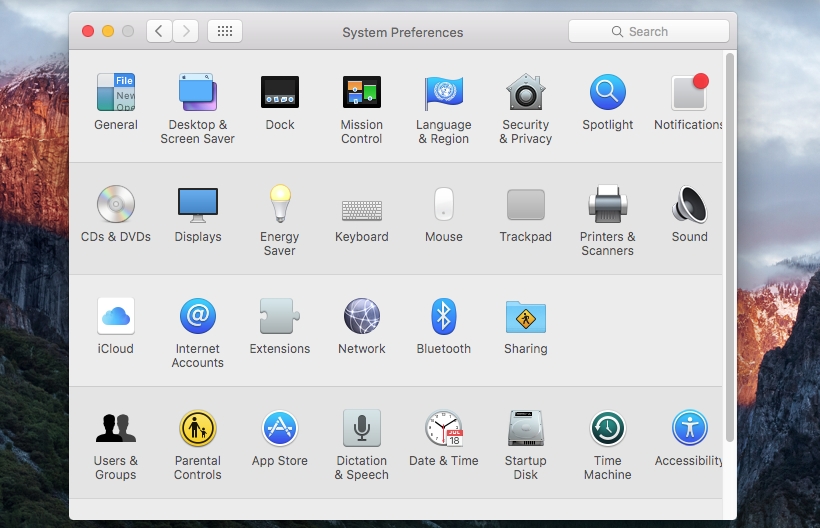Open the Displays preferences icon
This screenshot has height=528, width=820.
point(198,205)
